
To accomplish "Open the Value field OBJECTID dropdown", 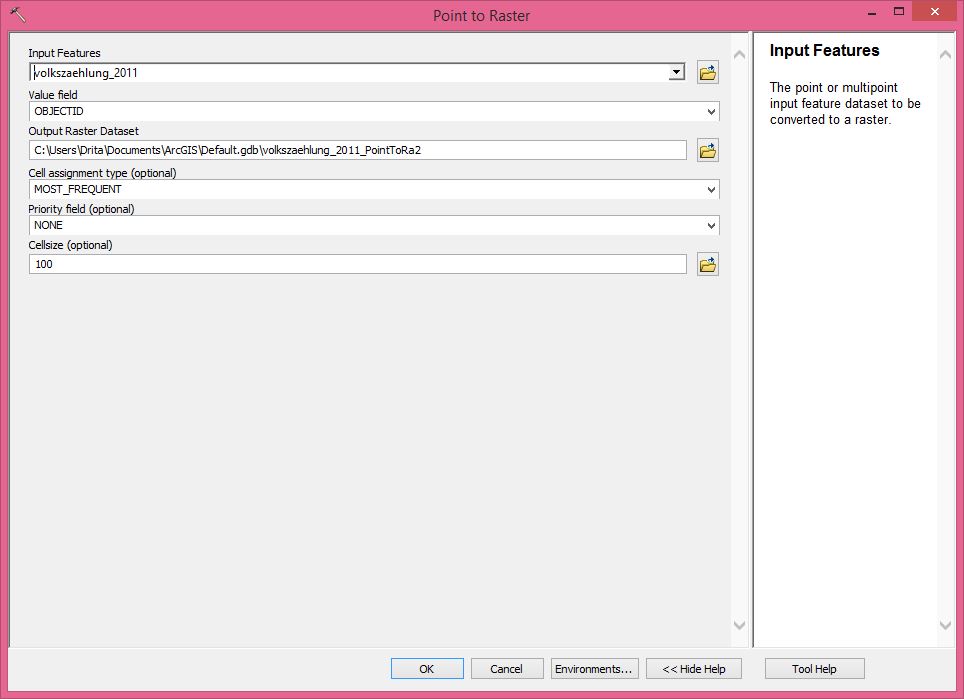I will [x=711, y=112].
